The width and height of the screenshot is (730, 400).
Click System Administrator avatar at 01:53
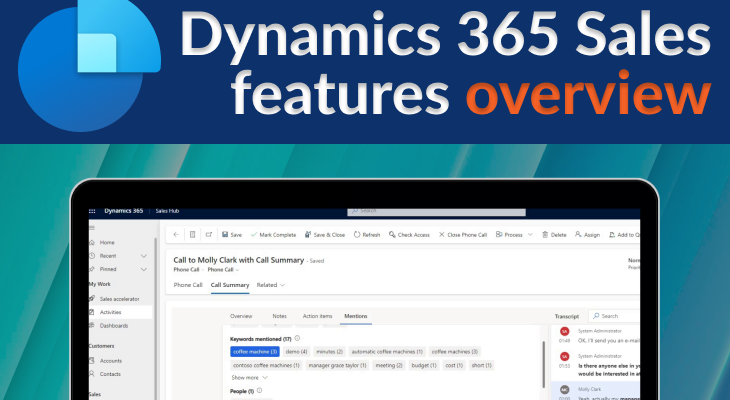[x=565, y=357]
